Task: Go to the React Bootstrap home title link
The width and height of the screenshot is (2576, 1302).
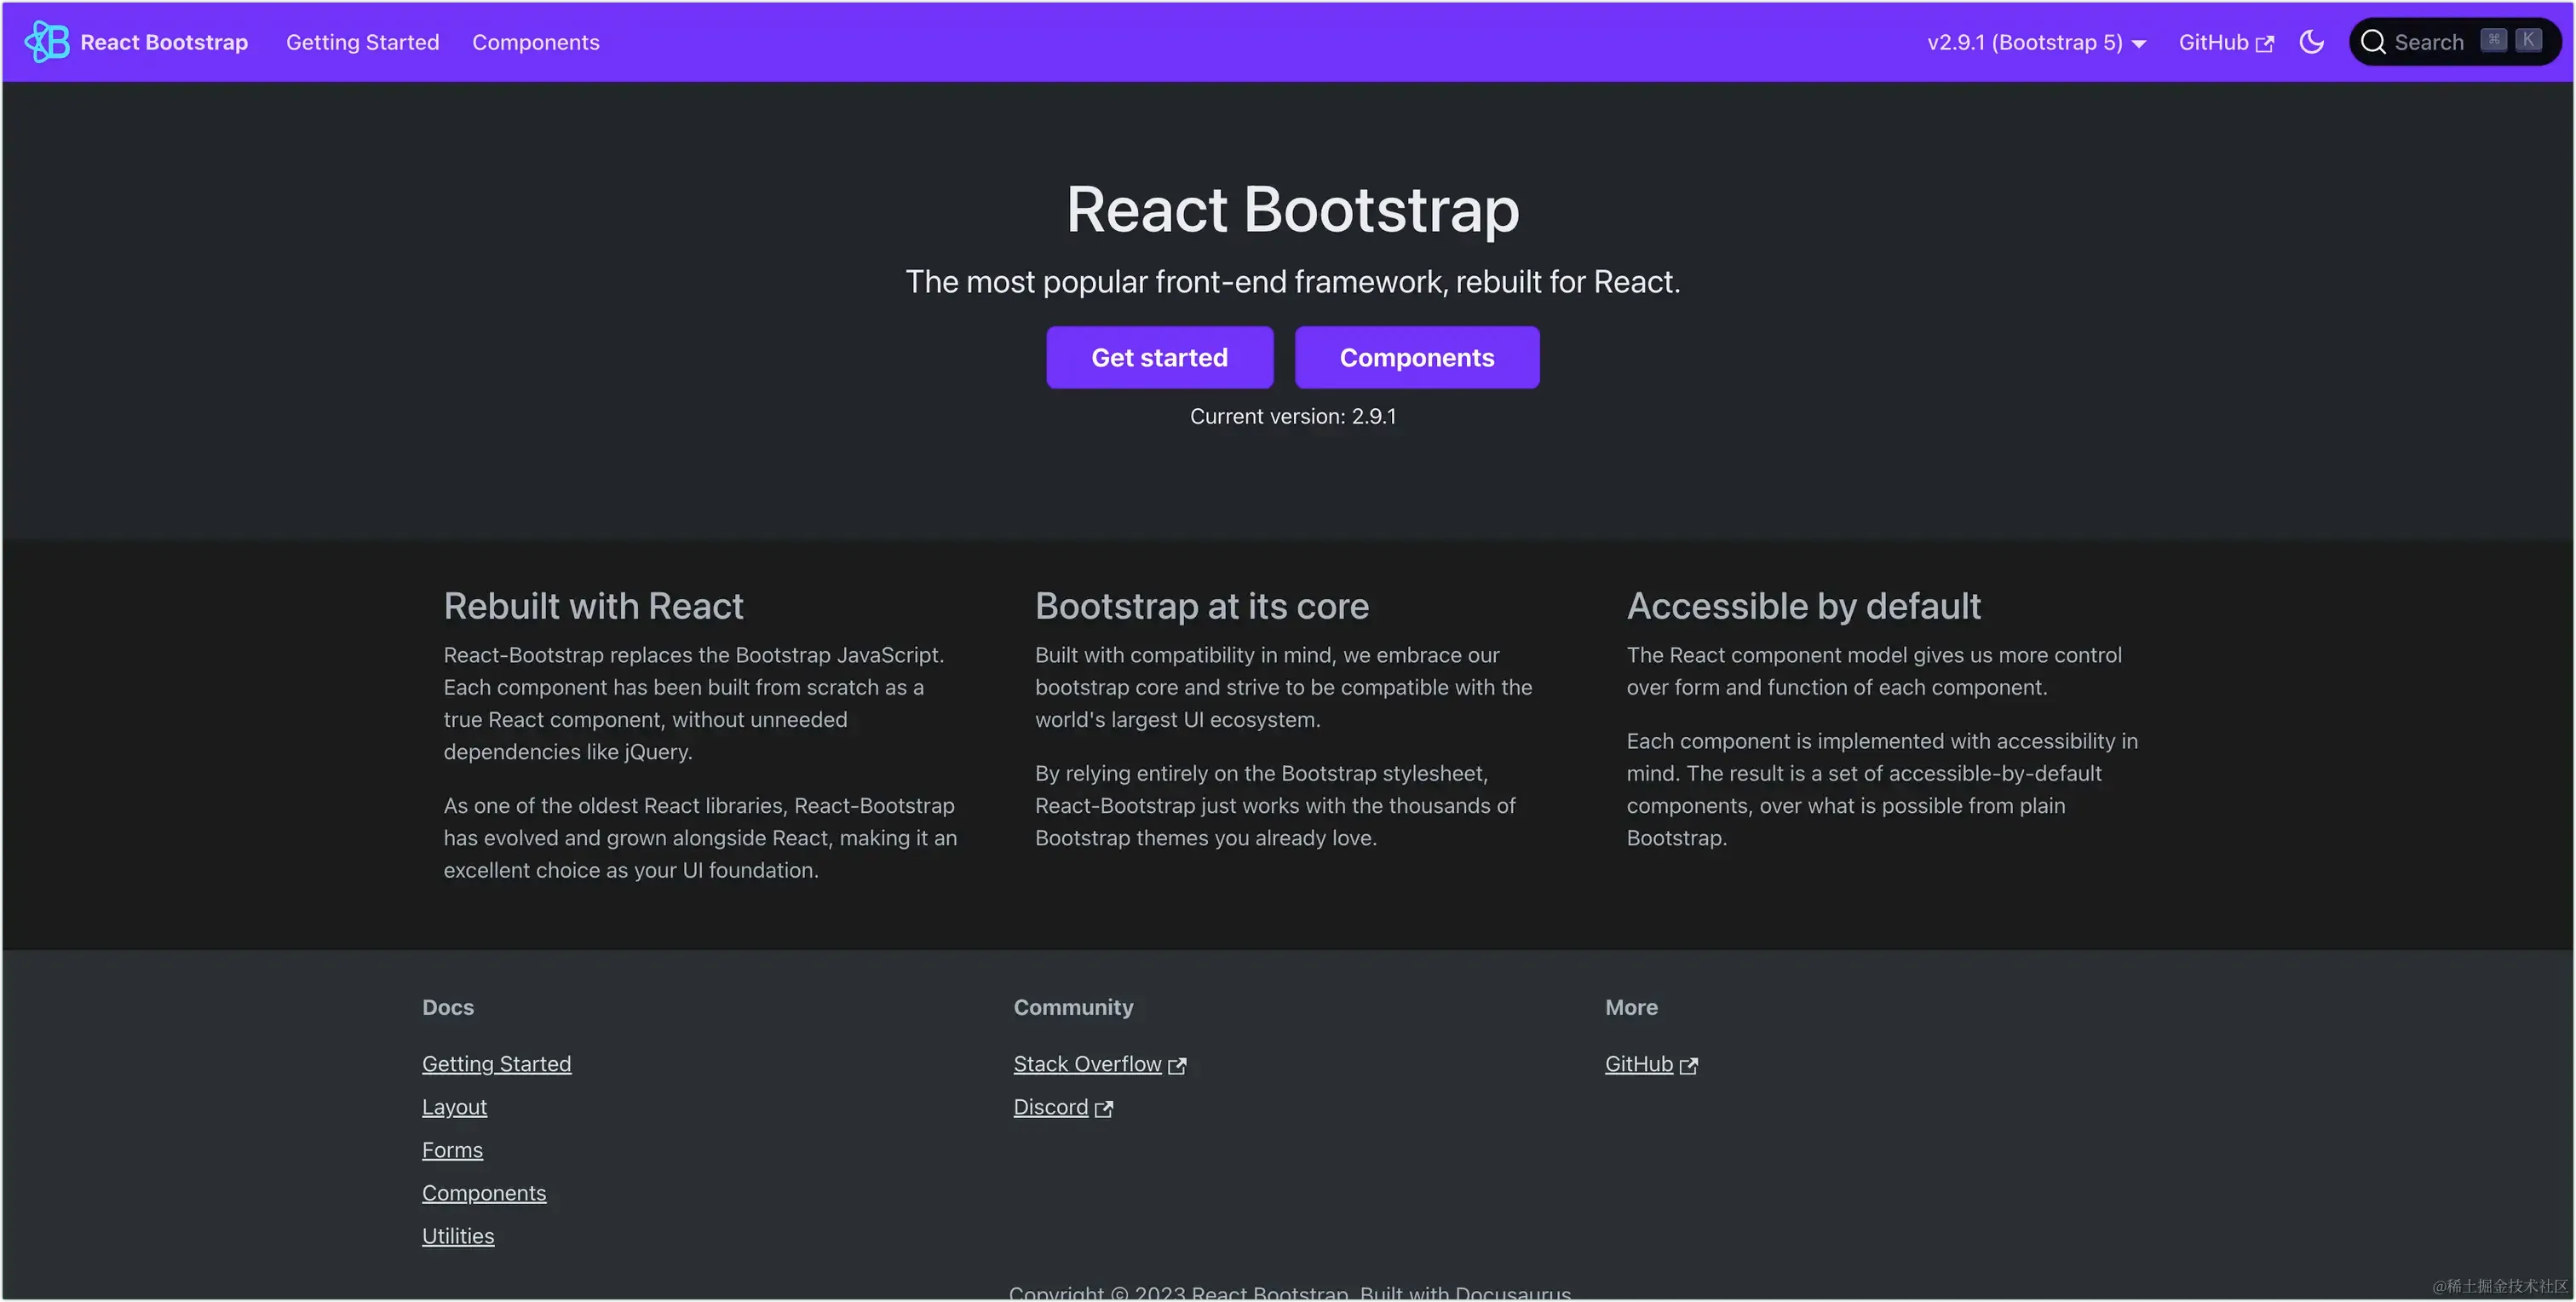Action: 164,42
